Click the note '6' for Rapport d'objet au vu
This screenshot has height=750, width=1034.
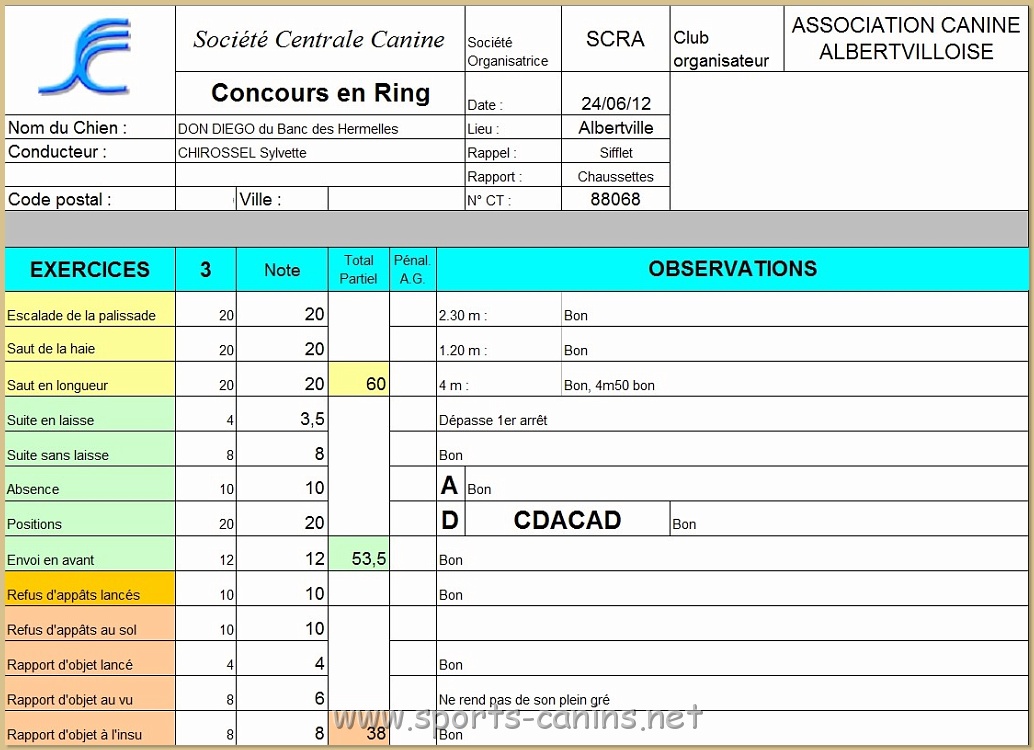(x=282, y=693)
